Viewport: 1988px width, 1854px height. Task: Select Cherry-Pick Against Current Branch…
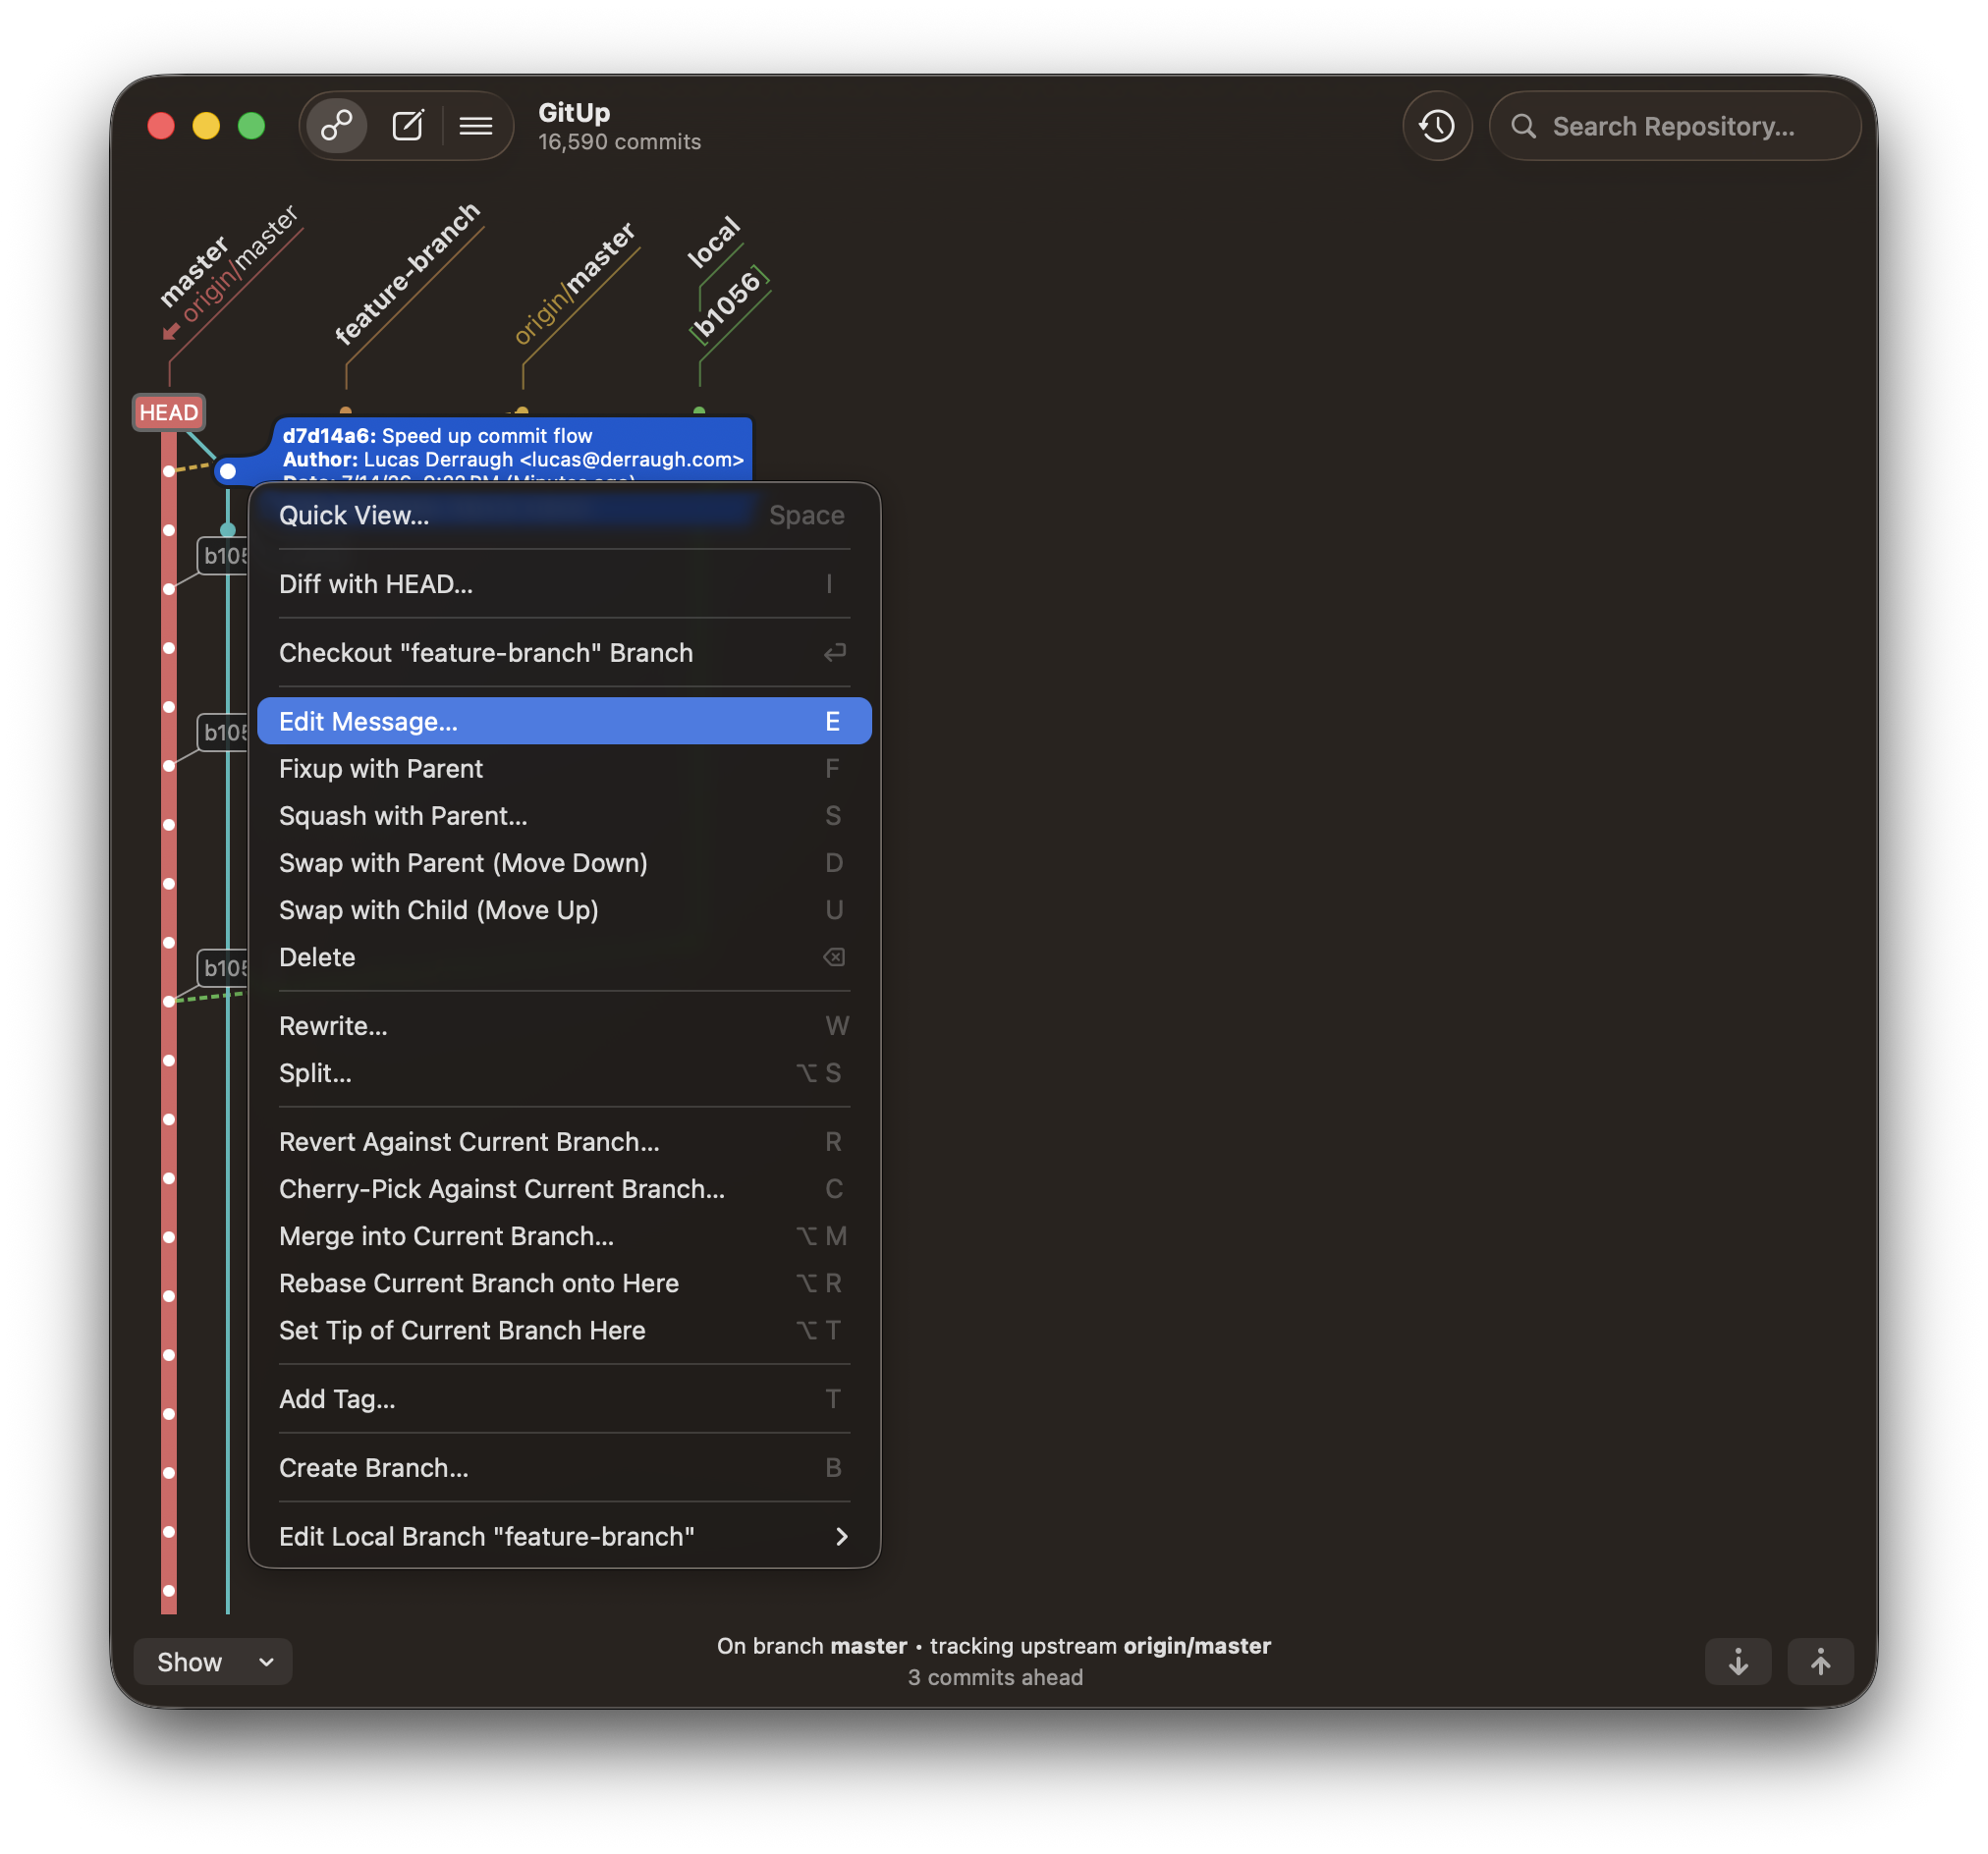click(564, 1188)
